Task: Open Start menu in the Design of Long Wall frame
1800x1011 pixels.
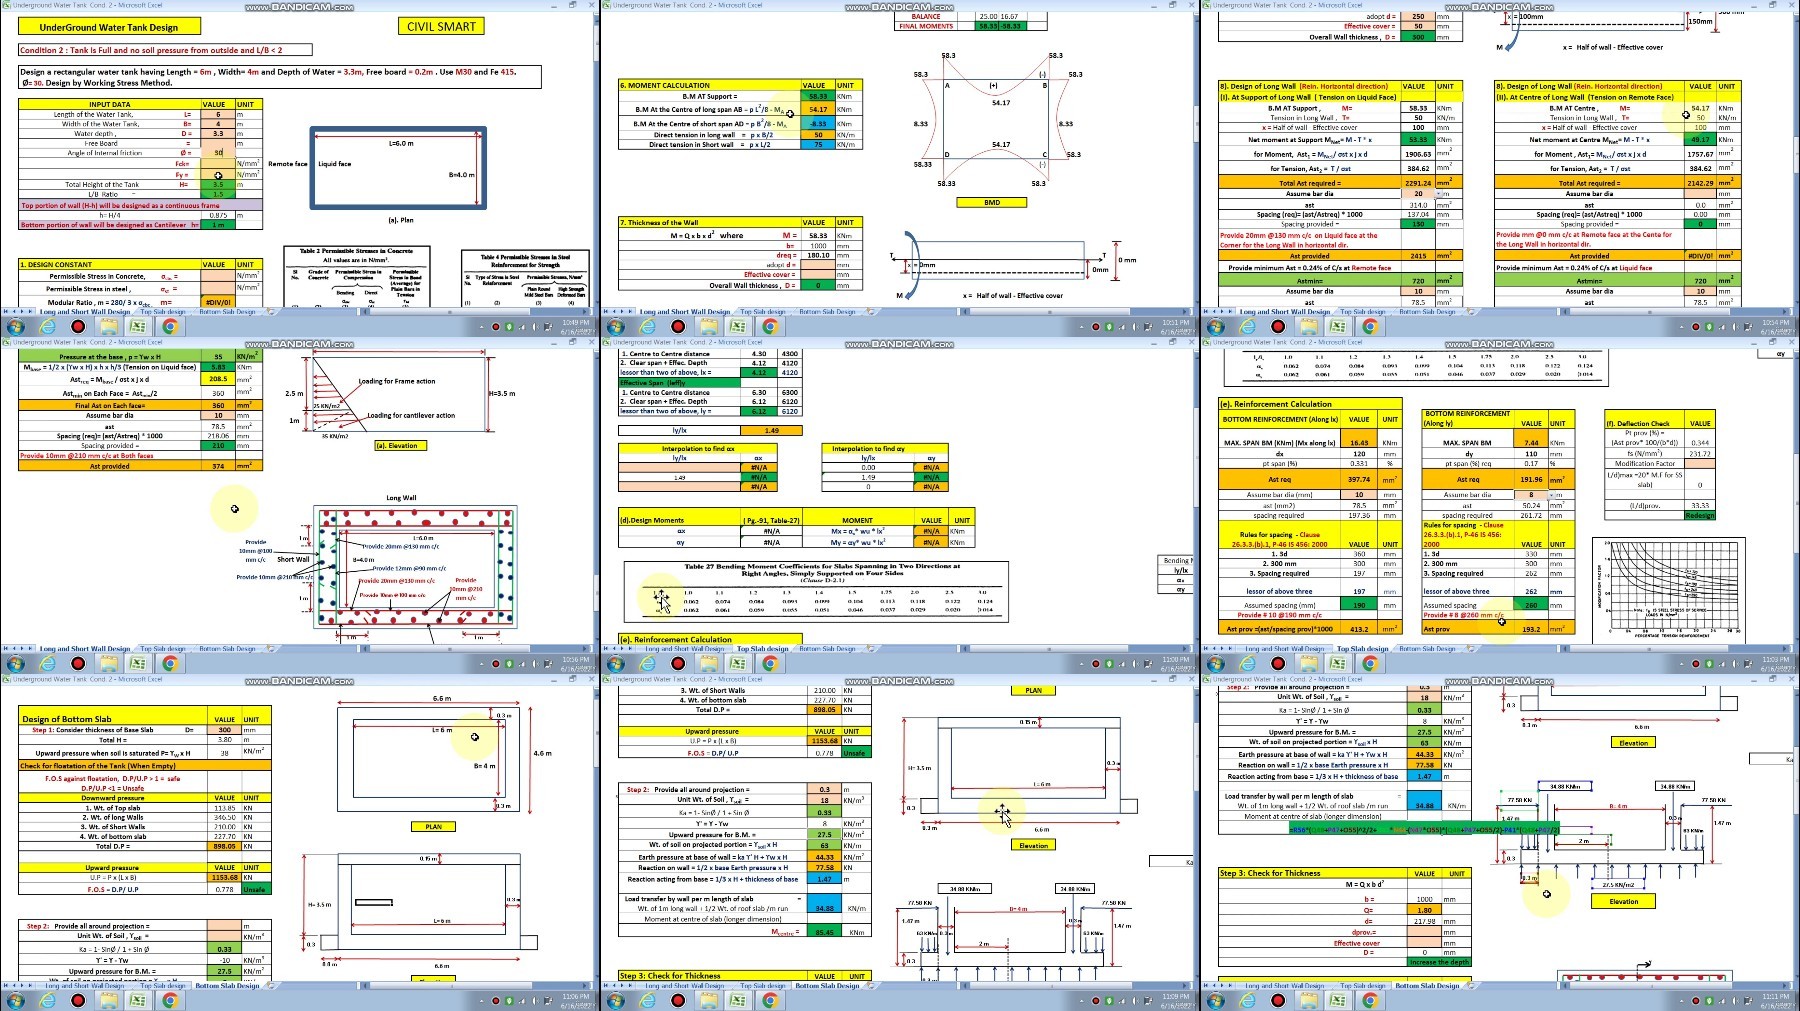Action: (x=1216, y=326)
